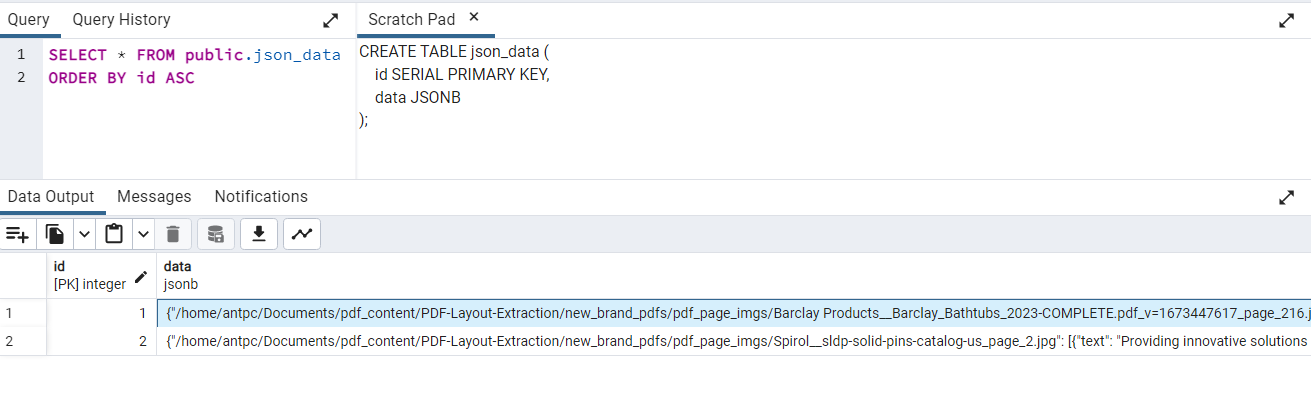
Task: Click the Copy icon in data toolbar
Action: (55, 234)
